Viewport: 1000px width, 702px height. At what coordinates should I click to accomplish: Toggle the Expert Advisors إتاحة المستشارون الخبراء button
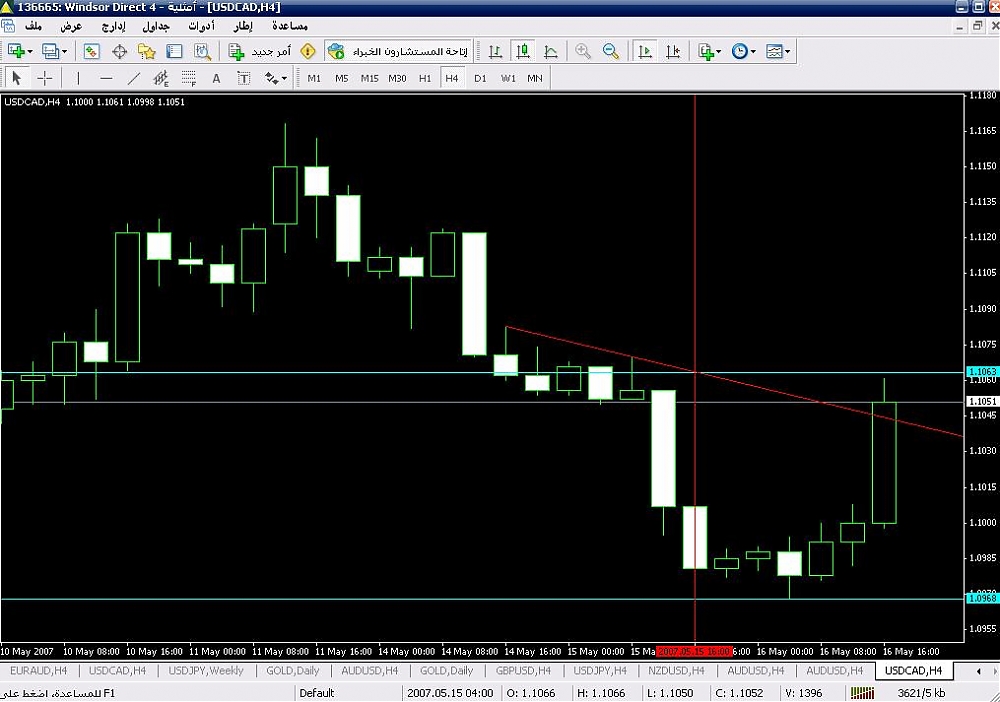[399, 52]
